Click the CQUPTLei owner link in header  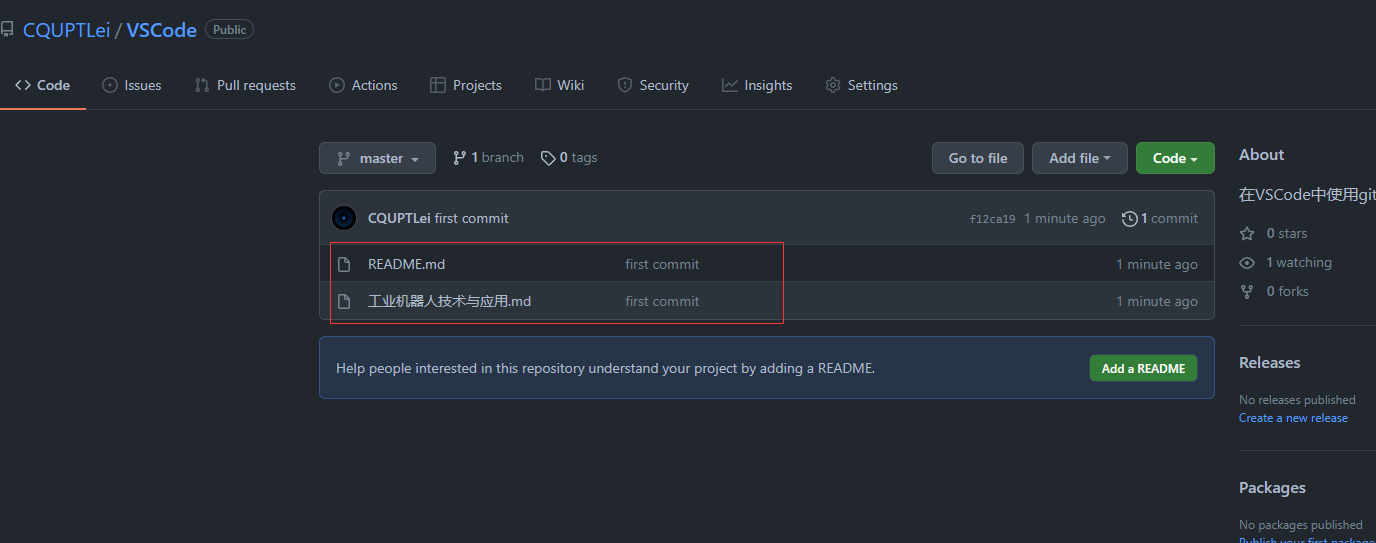click(x=66, y=30)
